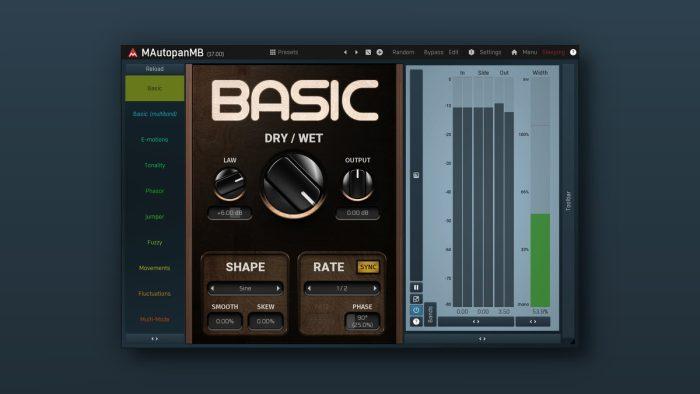Viewport: 700px width, 394px height.
Task: Click small icon on the vertical meter strip
Action: [416, 175]
